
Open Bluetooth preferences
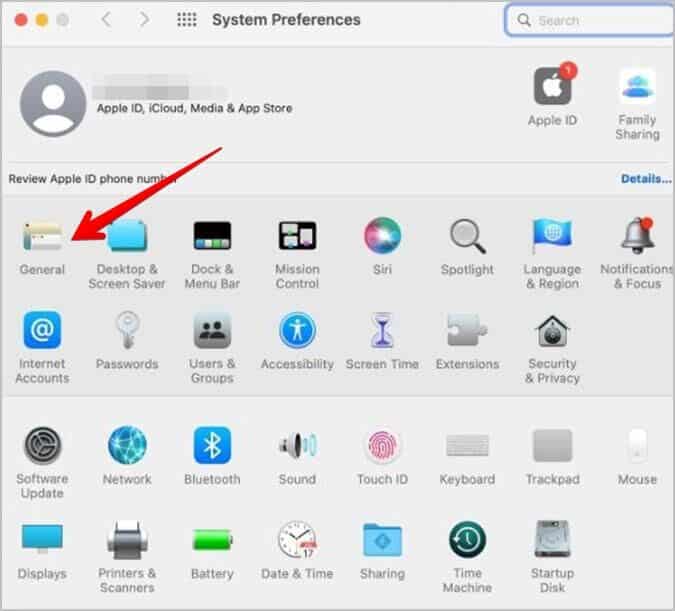click(212, 445)
